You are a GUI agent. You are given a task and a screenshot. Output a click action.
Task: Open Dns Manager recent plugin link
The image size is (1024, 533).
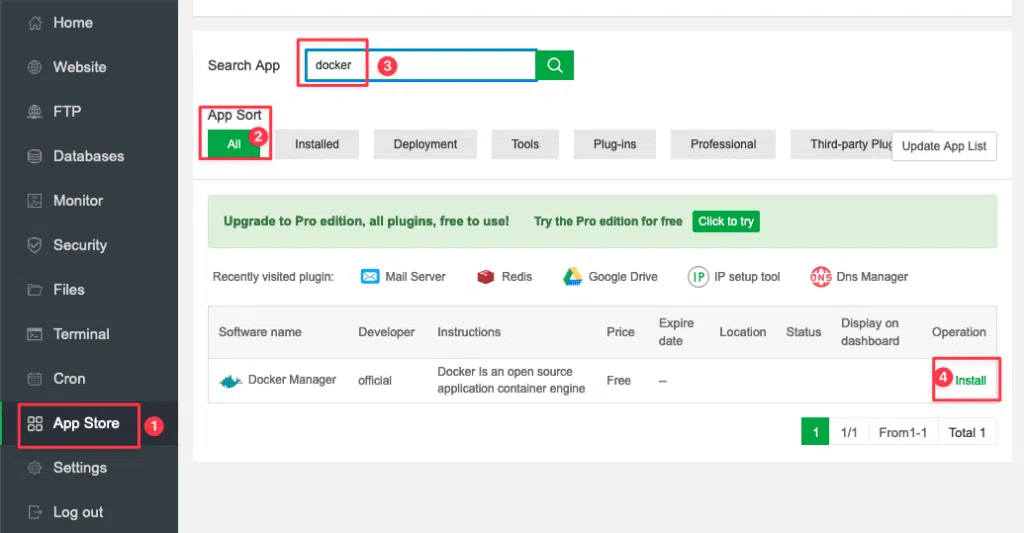pyautogui.click(x=872, y=277)
